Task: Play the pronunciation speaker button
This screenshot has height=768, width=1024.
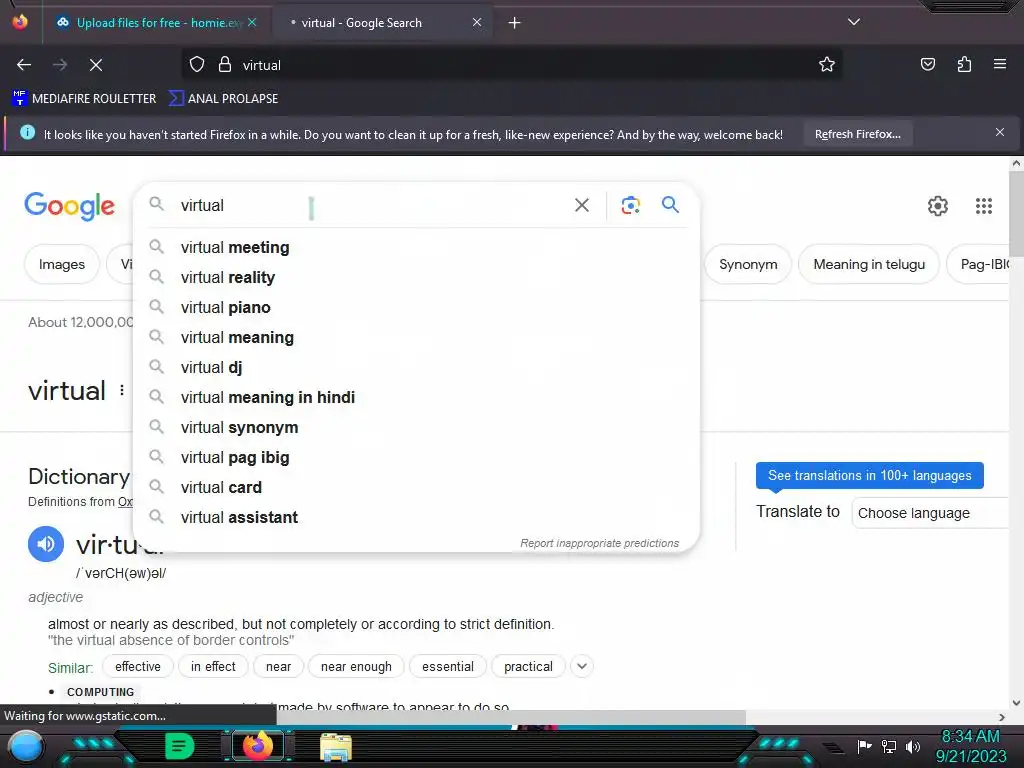Action: pos(46,543)
